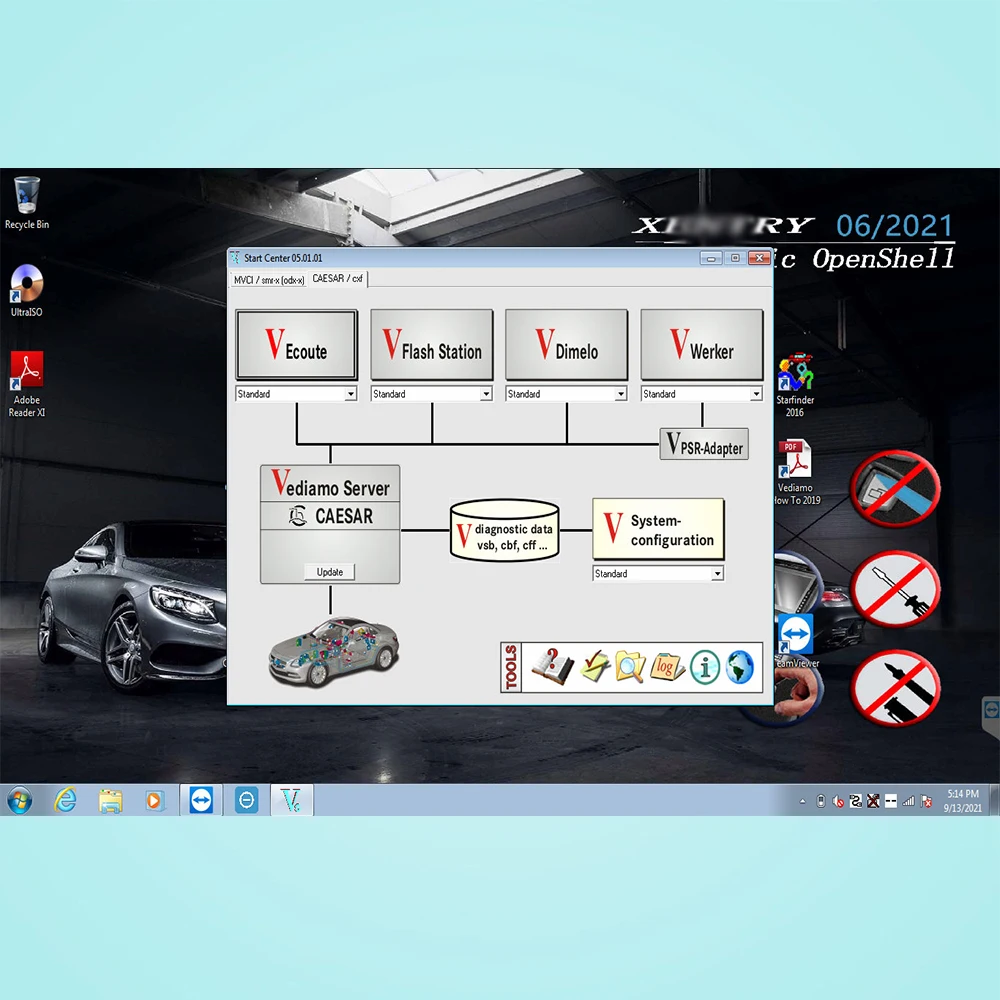Expand the Standard dropdown under Flash Station

[x=486, y=394]
